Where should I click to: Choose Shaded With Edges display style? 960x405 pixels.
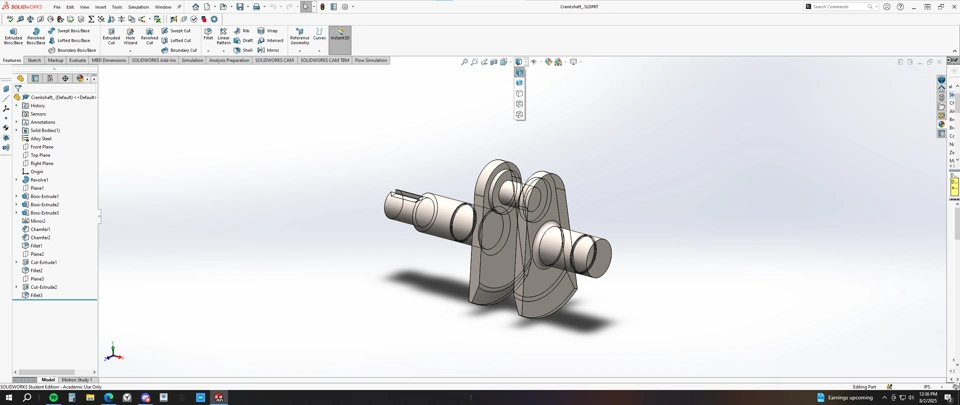[519, 72]
